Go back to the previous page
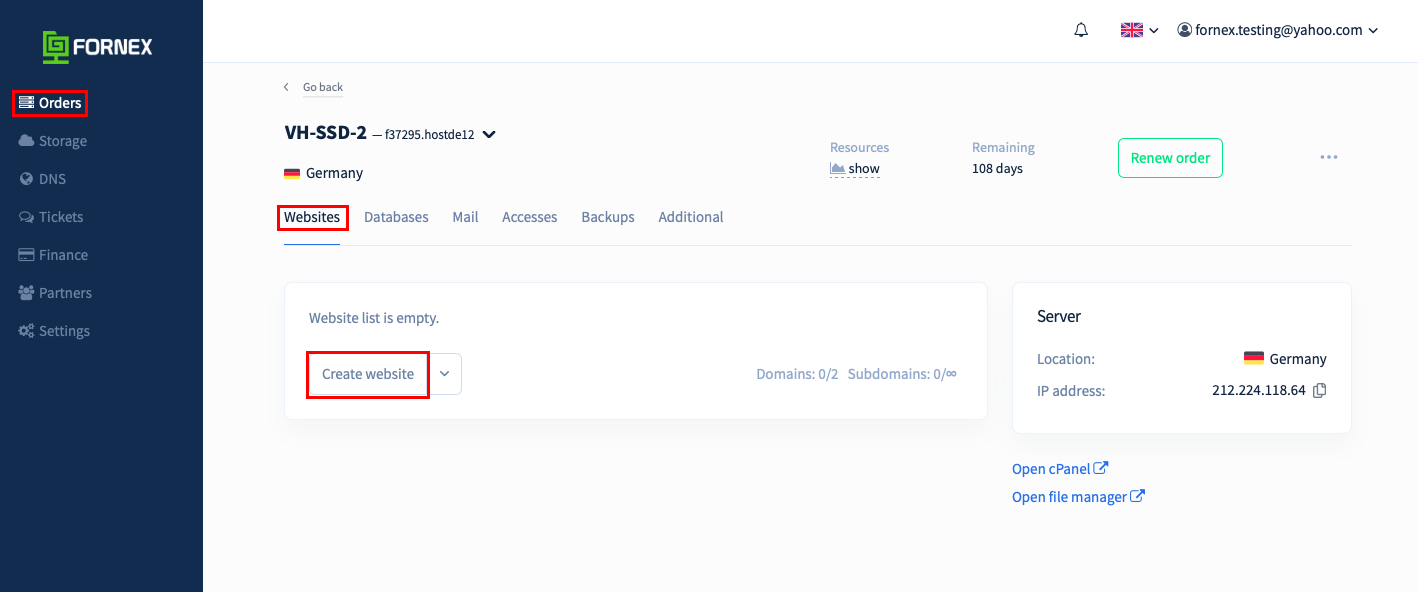This screenshot has width=1418, height=592. [x=314, y=87]
